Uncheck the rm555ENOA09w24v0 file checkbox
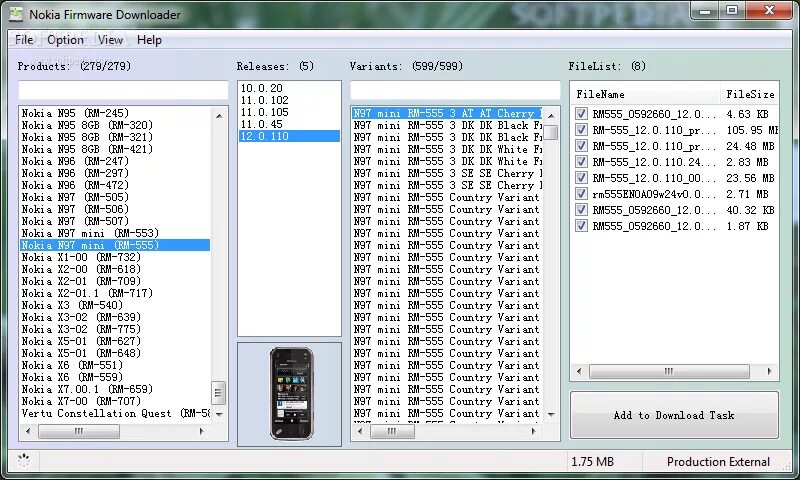Viewport: 800px width, 480px height. (581, 194)
